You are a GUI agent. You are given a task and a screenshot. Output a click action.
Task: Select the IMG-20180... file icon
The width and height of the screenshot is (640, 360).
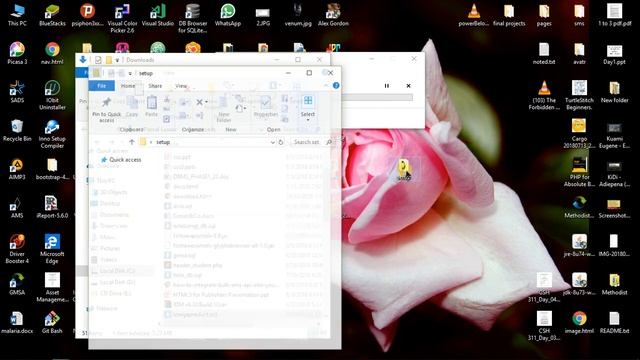pyautogui.click(x=614, y=245)
